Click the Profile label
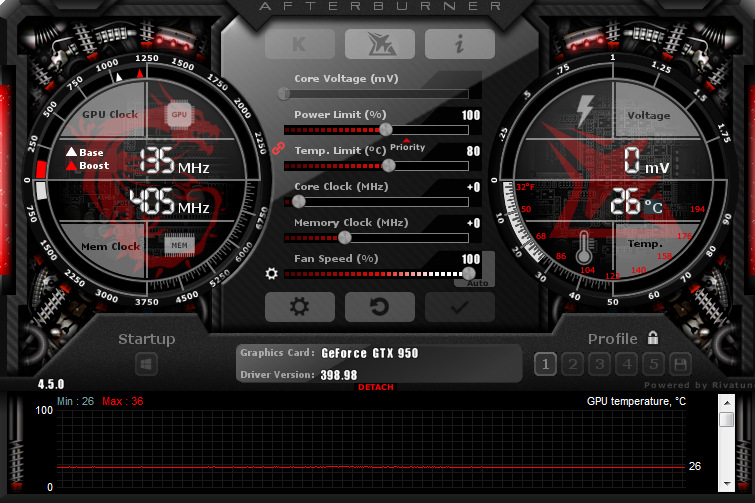Image resolution: width=755 pixels, height=503 pixels. click(x=612, y=339)
